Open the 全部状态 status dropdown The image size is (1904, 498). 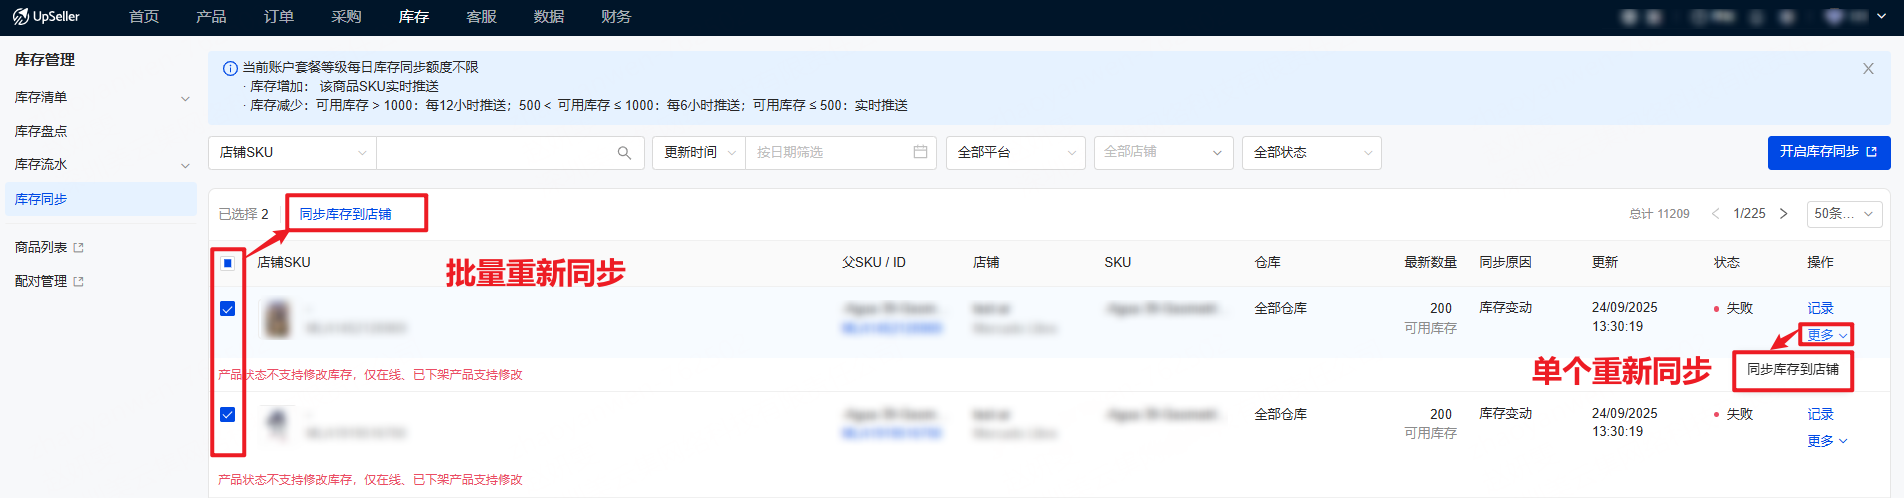click(1311, 153)
